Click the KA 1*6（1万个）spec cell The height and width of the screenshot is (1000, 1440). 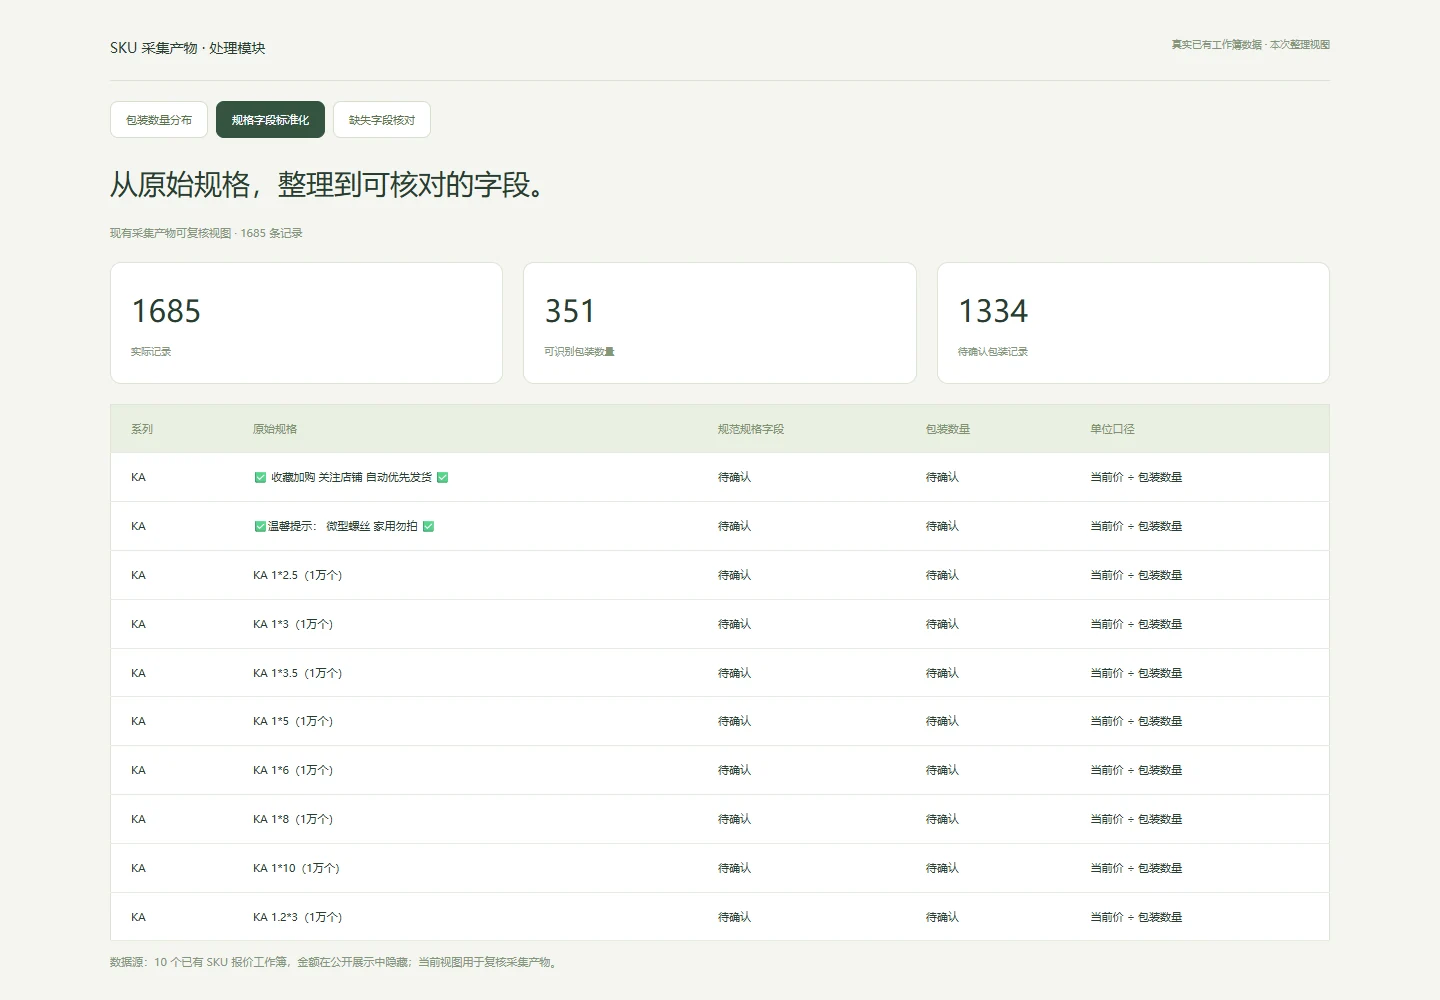(x=293, y=771)
